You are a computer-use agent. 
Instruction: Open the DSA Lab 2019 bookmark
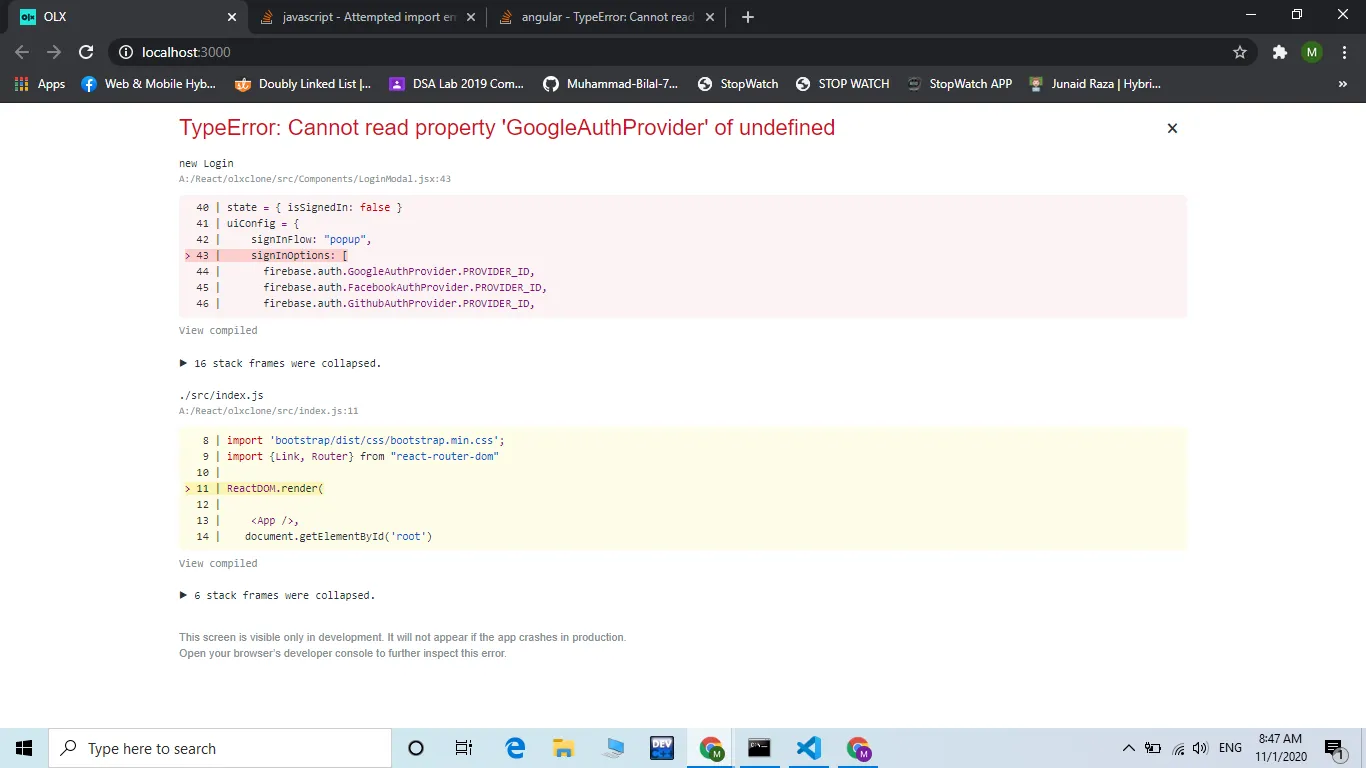click(456, 84)
